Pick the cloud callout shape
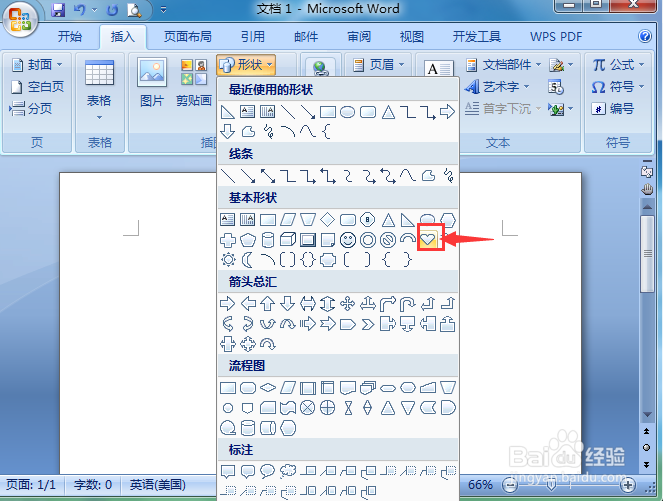This screenshot has height=501, width=663. (288, 471)
